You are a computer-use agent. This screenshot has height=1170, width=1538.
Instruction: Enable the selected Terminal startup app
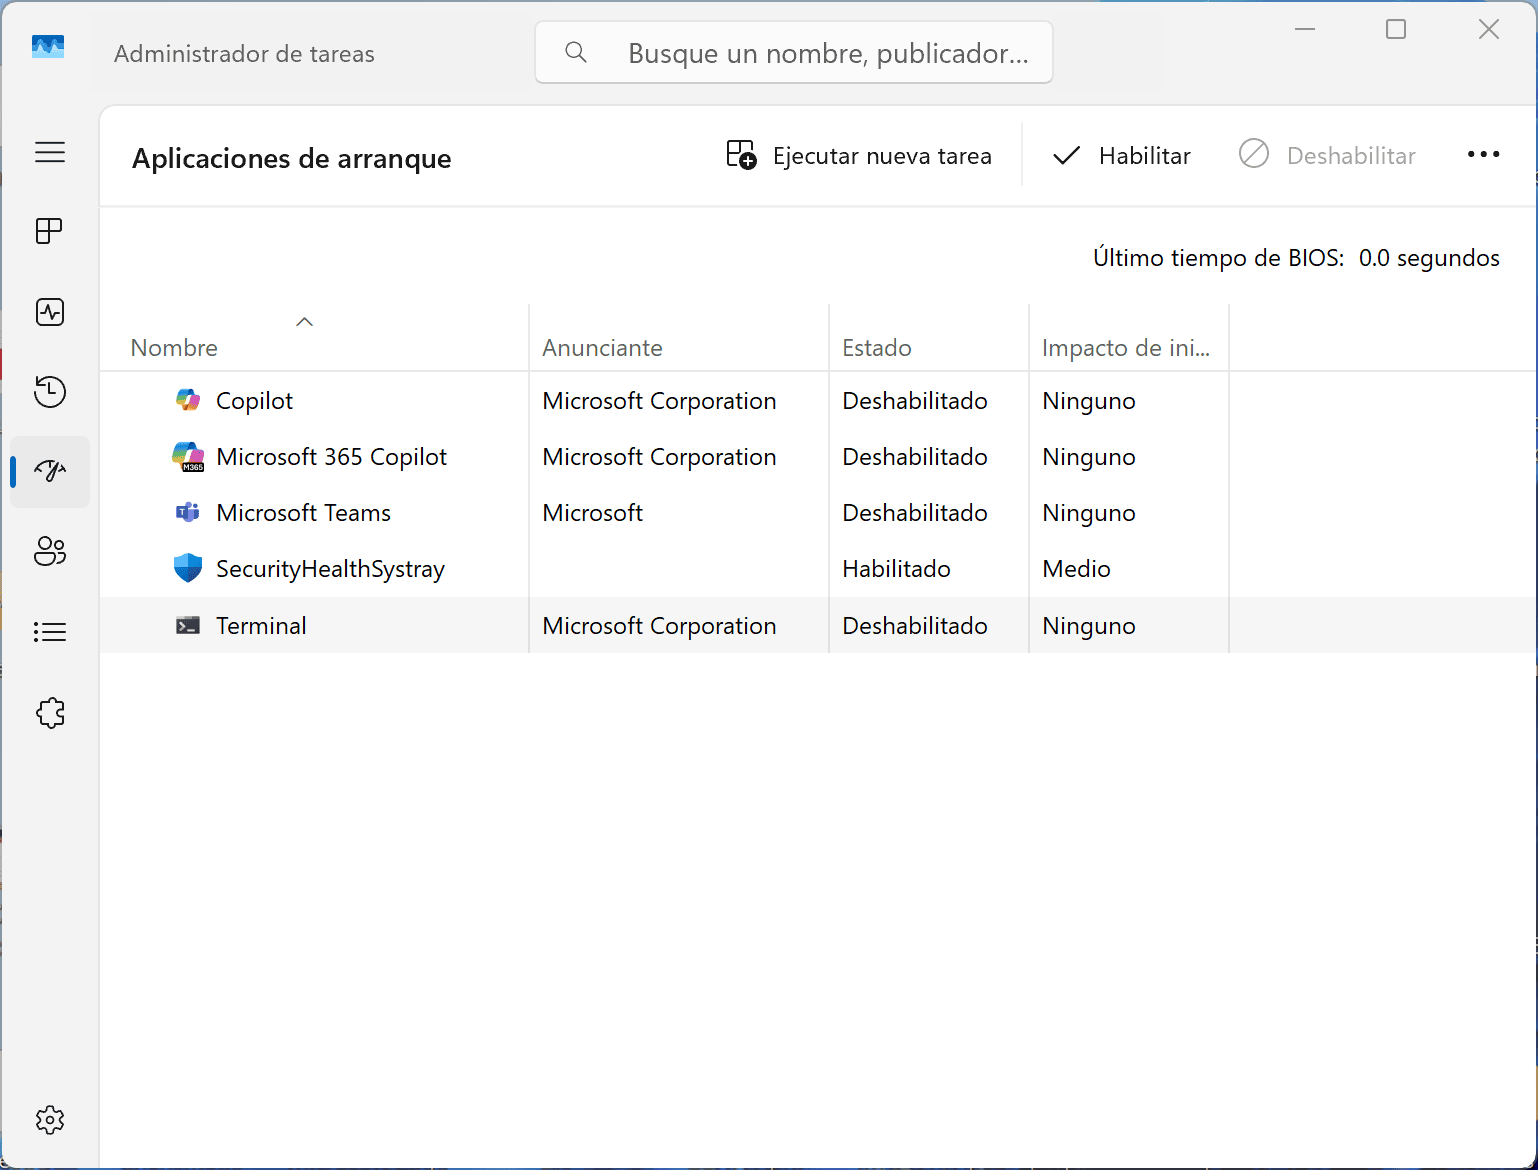point(1122,155)
